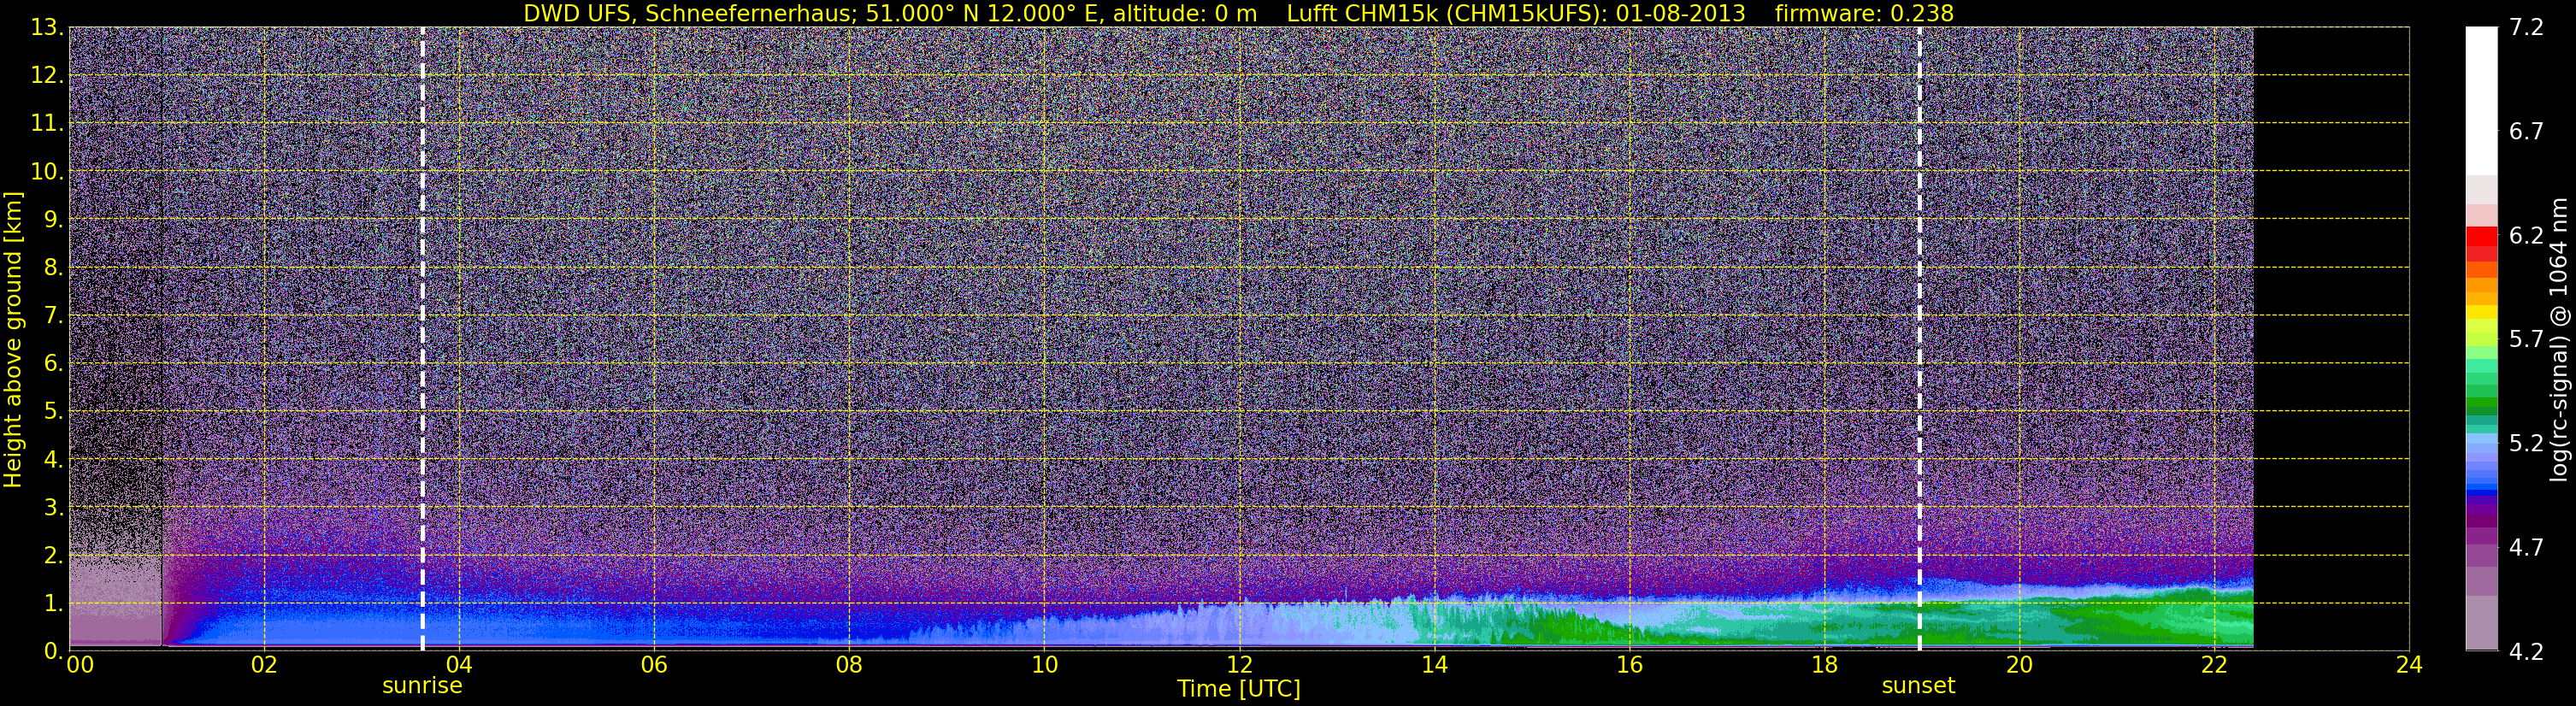Click the height axis tick '4.'

52,459
